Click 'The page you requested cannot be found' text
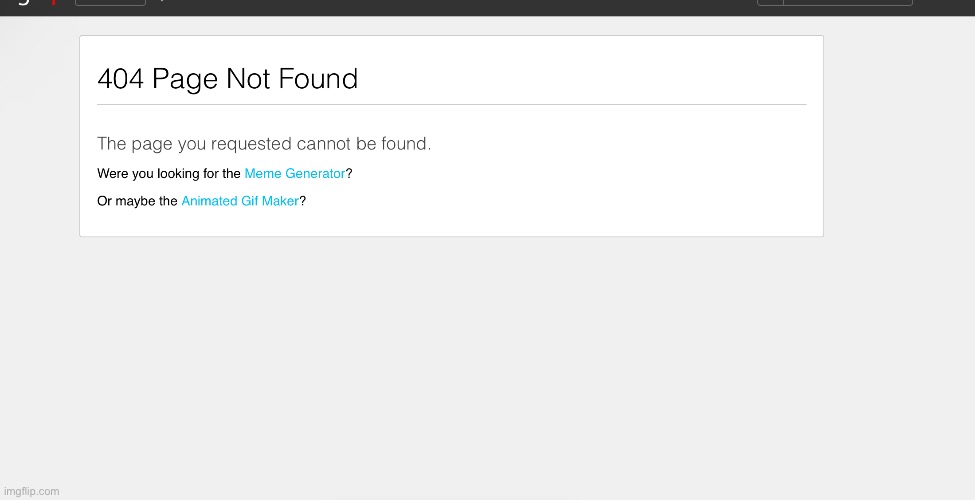 pyautogui.click(x=264, y=144)
